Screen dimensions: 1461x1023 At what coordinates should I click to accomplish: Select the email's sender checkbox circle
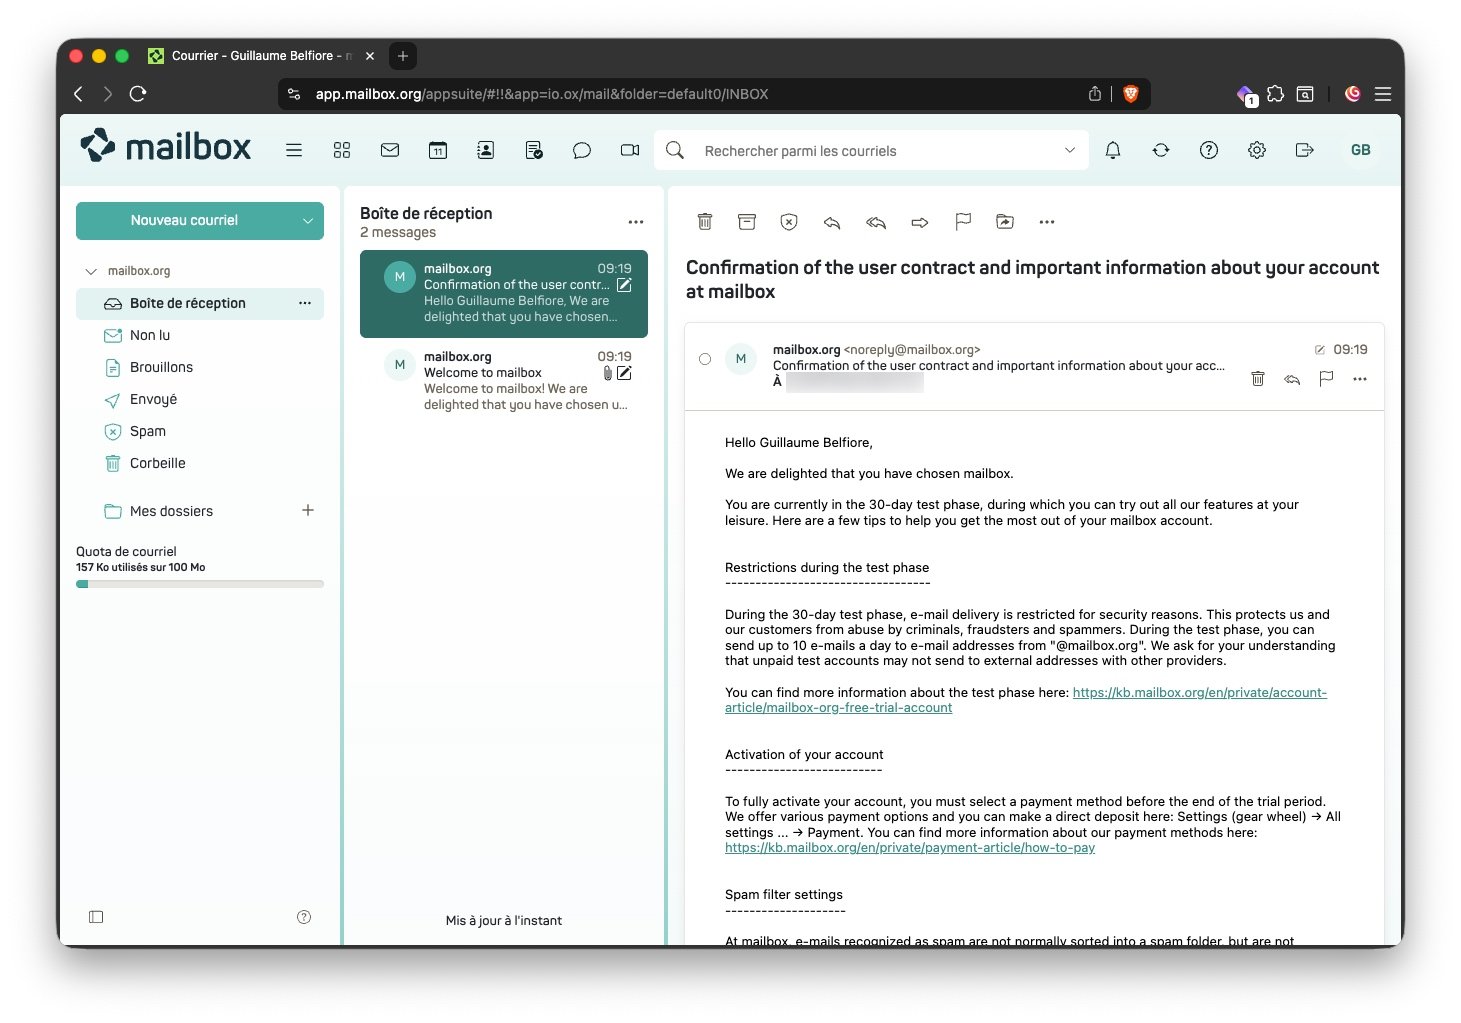(x=705, y=359)
